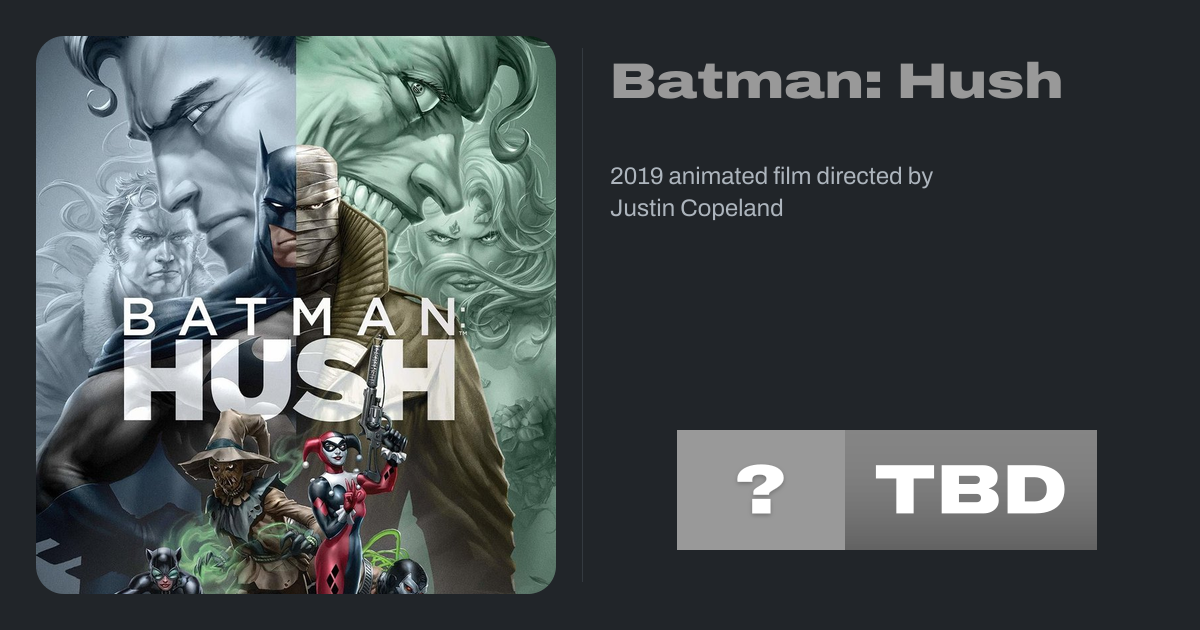
Task: Click the TBD rating badge
Action: point(970,490)
